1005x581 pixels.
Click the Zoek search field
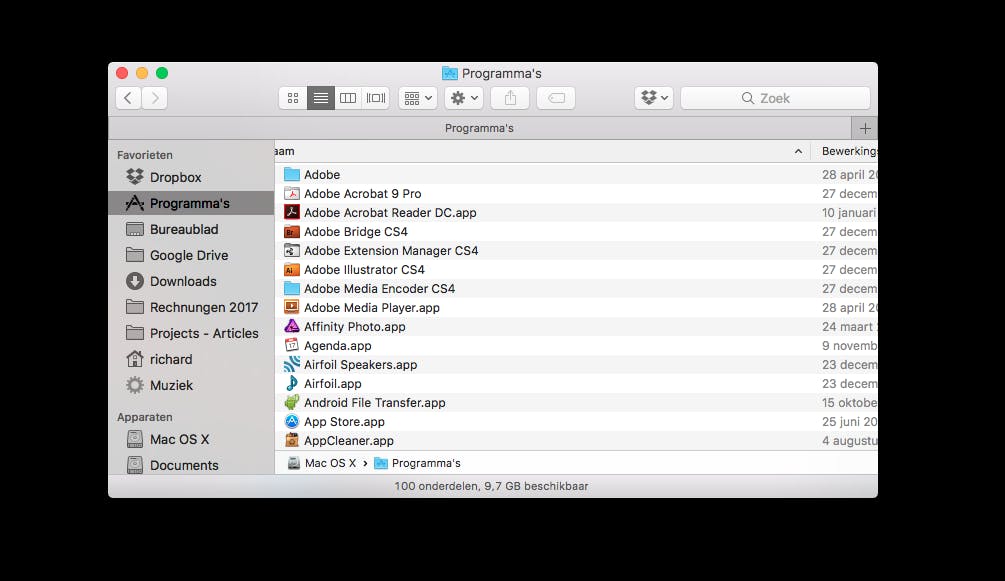[x=775, y=98]
